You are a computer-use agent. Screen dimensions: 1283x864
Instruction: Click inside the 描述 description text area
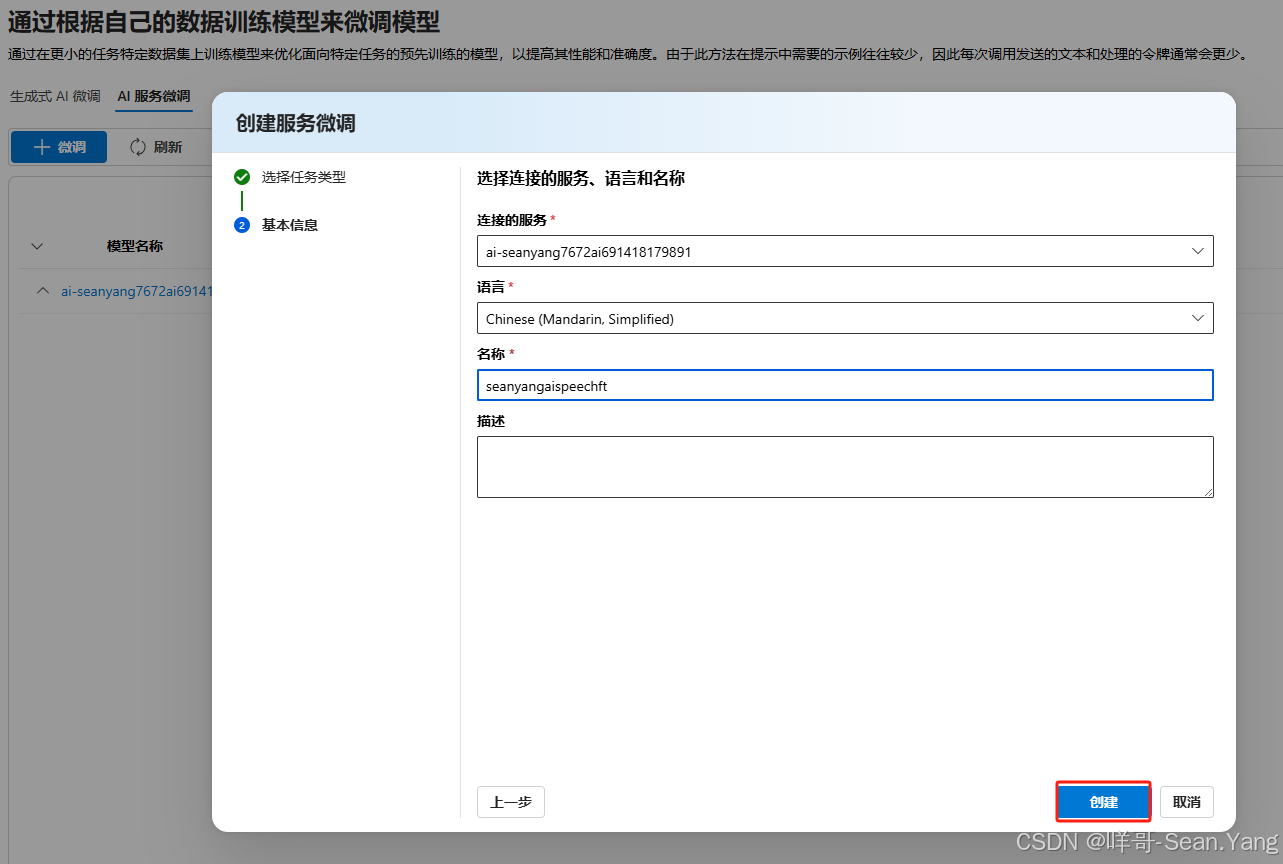point(845,465)
